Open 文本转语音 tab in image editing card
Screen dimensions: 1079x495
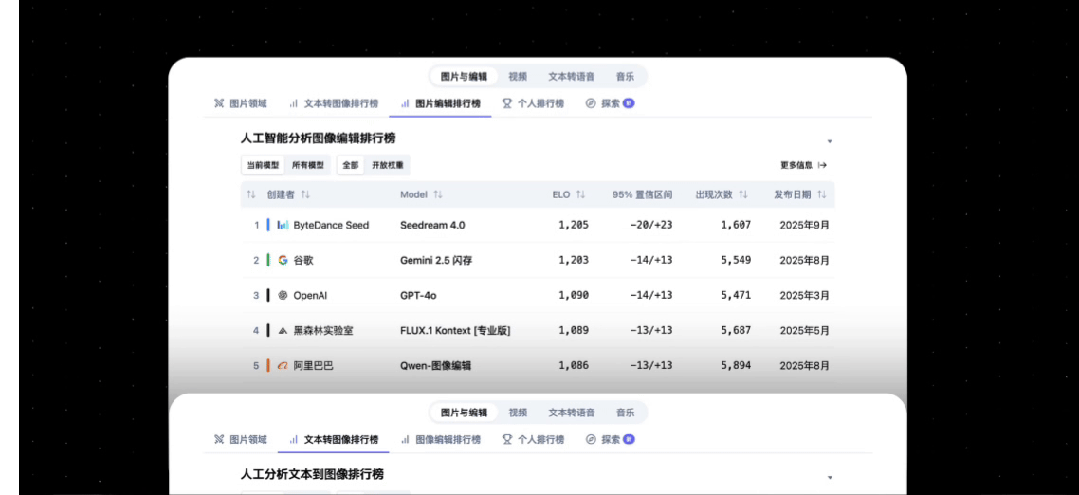[571, 76]
